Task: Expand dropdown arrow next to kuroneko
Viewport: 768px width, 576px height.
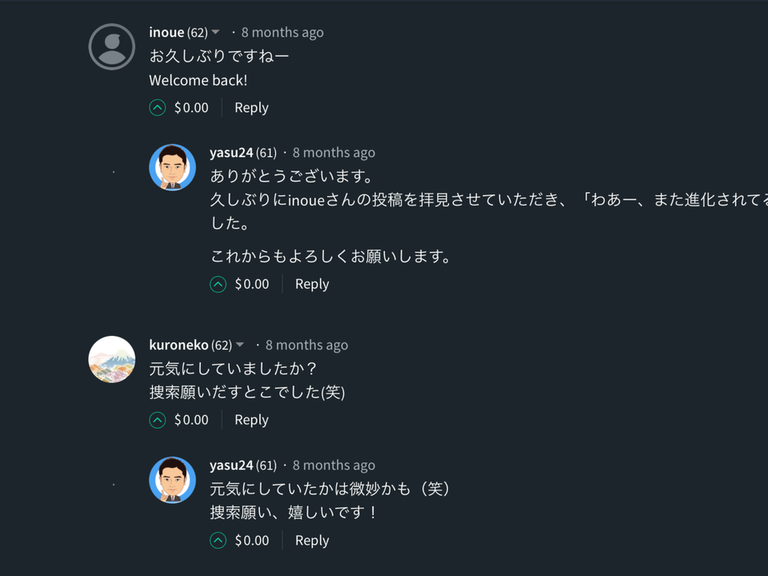Action: (240, 345)
